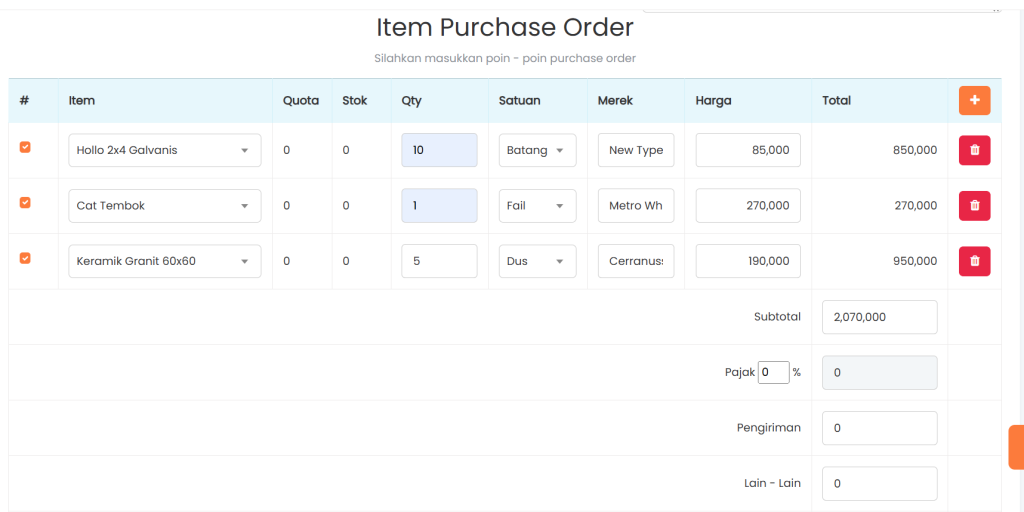Open the Batang unit dropdown
The height and width of the screenshot is (512, 1024).
(x=537, y=150)
